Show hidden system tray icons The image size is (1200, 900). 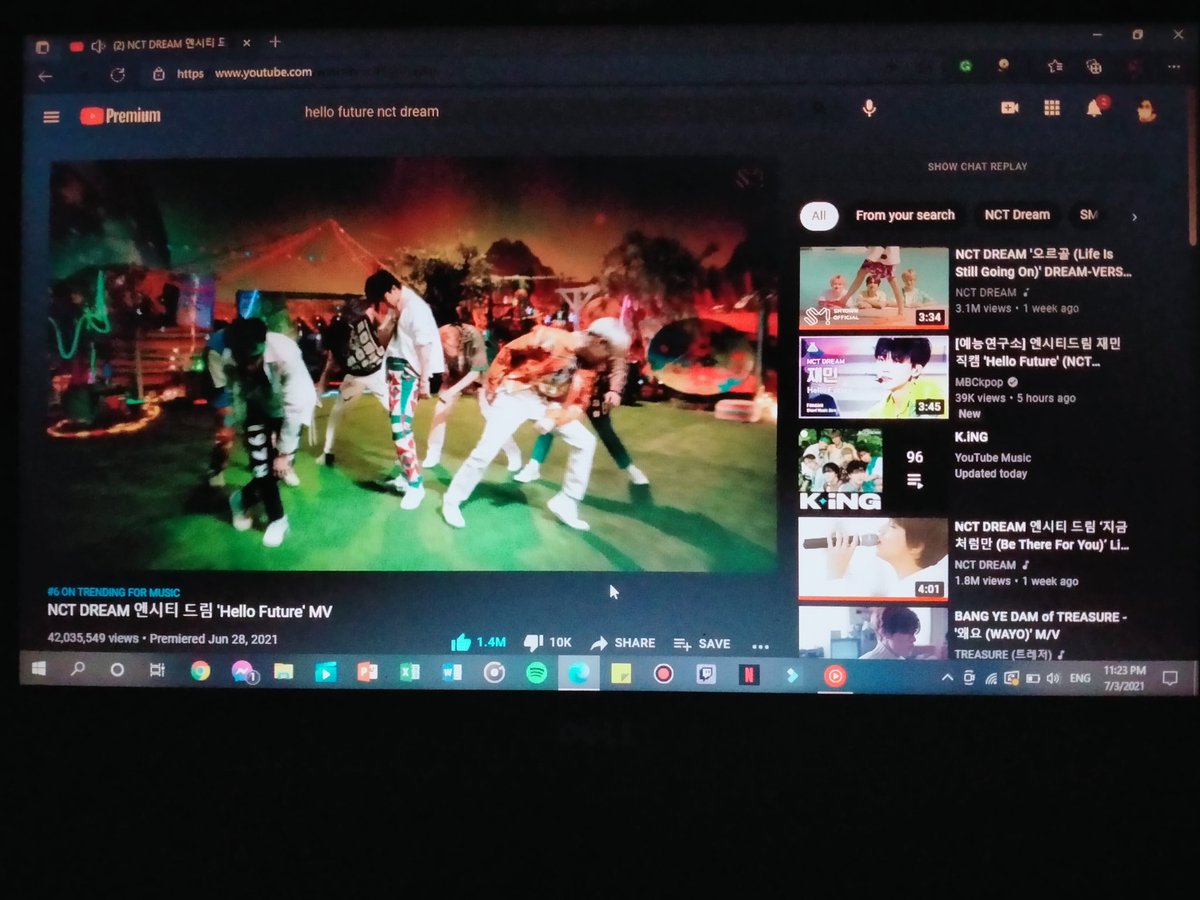947,678
